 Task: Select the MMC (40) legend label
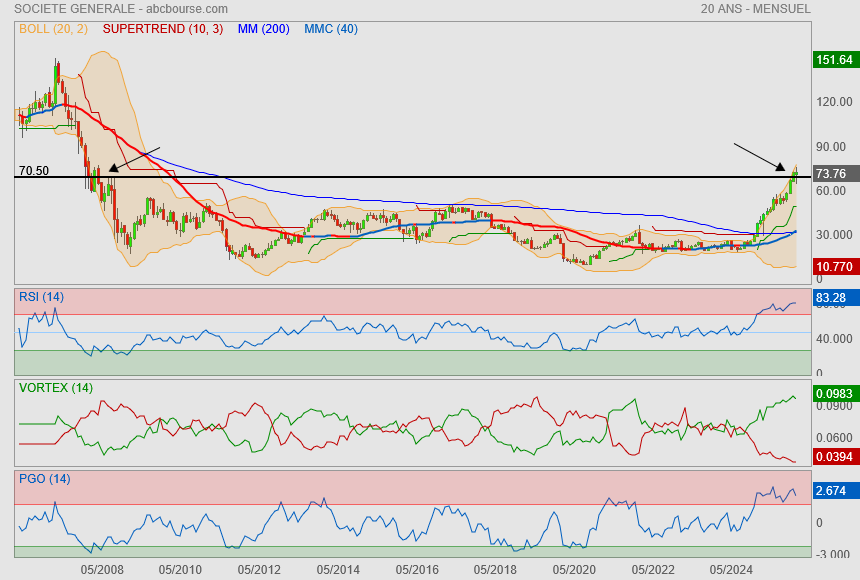click(x=331, y=29)
